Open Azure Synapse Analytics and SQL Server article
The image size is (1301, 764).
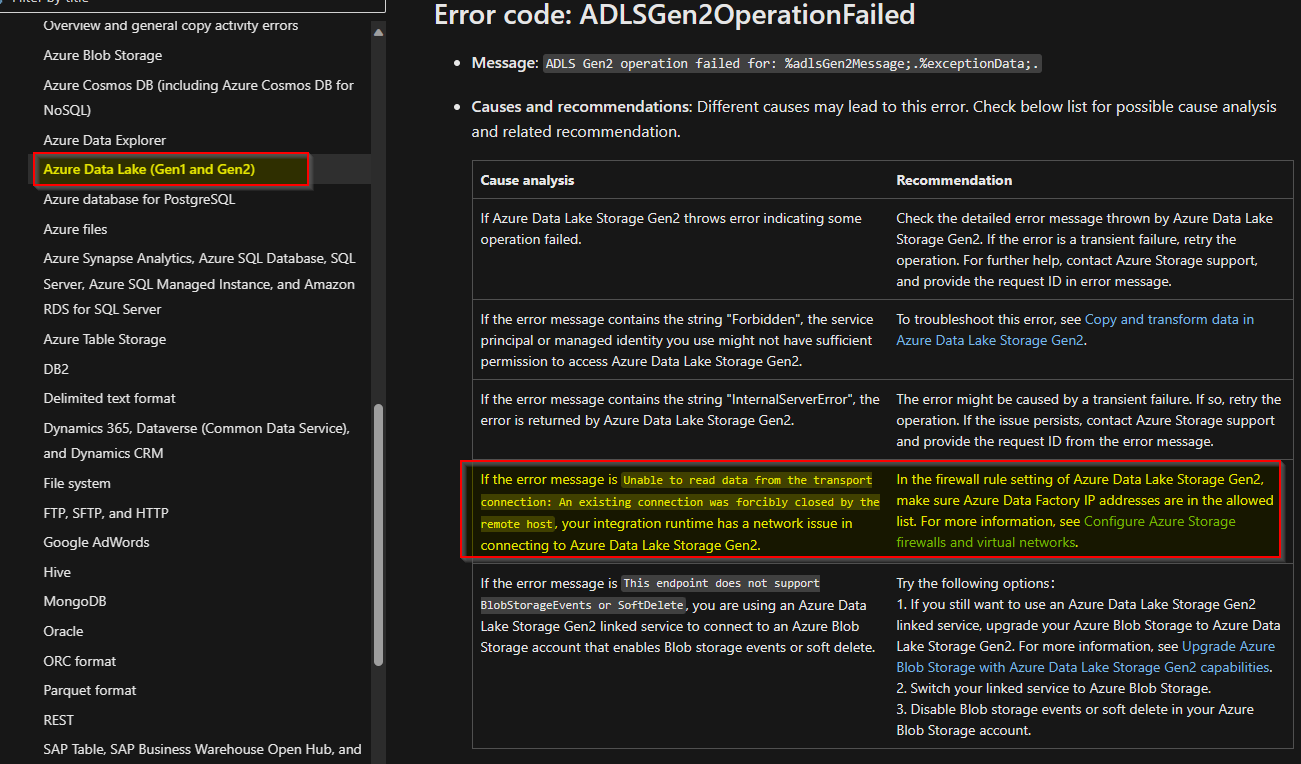(199, 284)
